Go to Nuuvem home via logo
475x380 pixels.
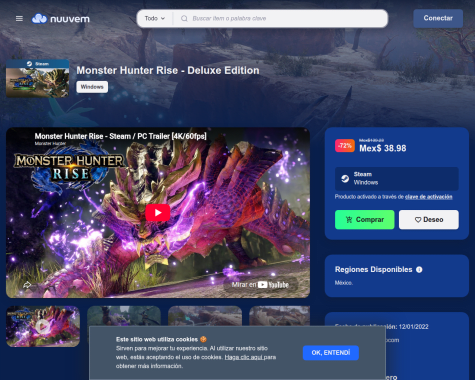click(61, 19)
